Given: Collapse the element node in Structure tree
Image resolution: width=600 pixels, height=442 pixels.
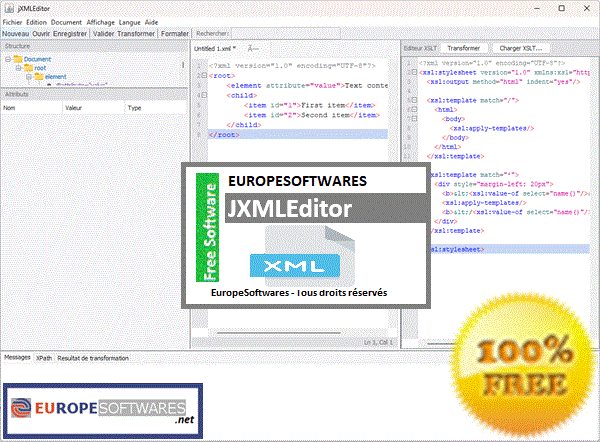Looking at the screenshot, I should 29,77.
